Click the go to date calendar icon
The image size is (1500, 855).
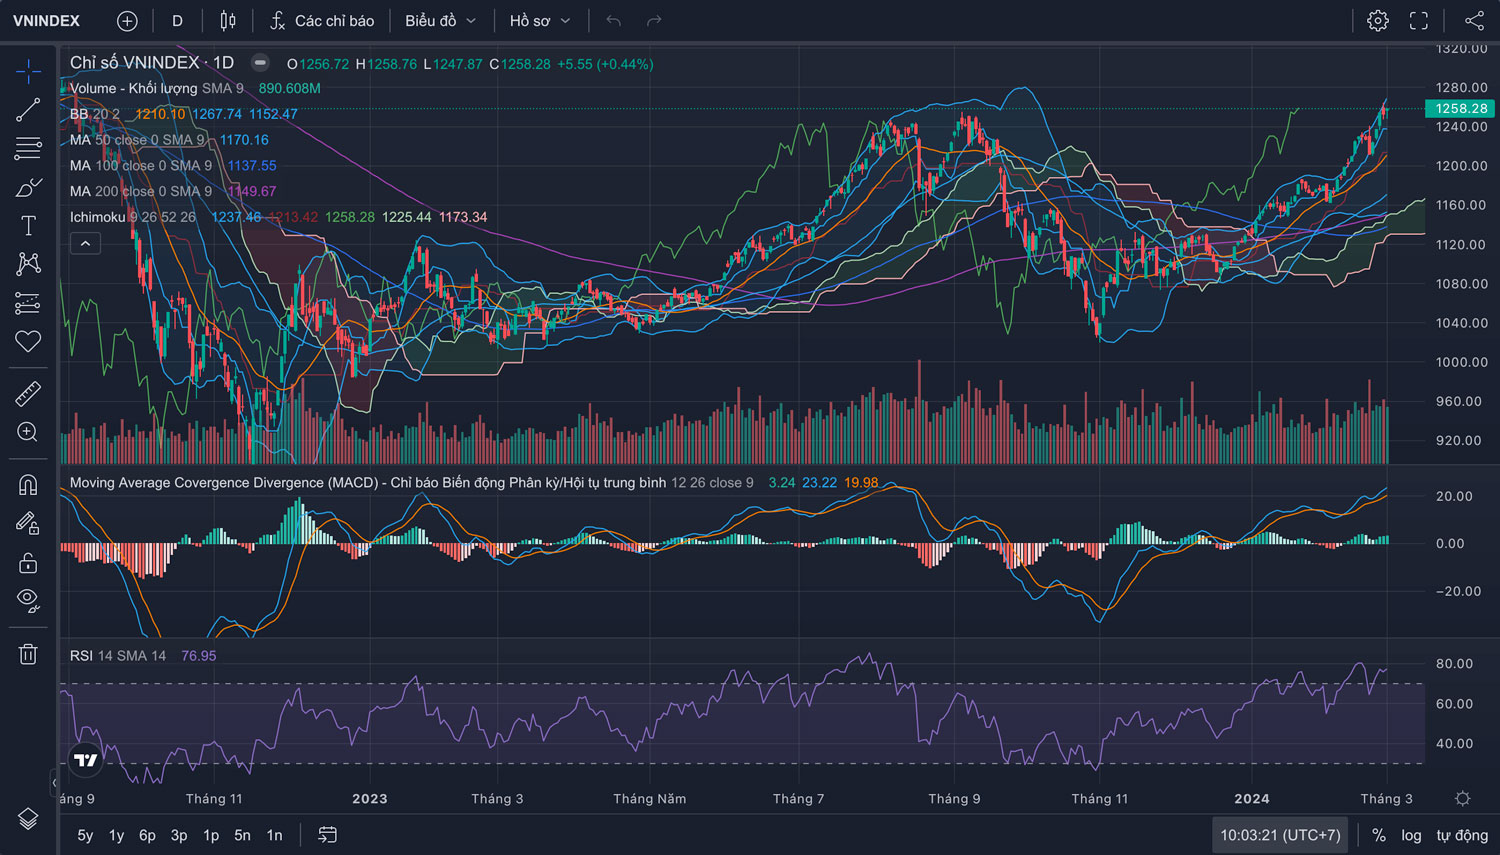pyautogui.click(x=327, y=835)
